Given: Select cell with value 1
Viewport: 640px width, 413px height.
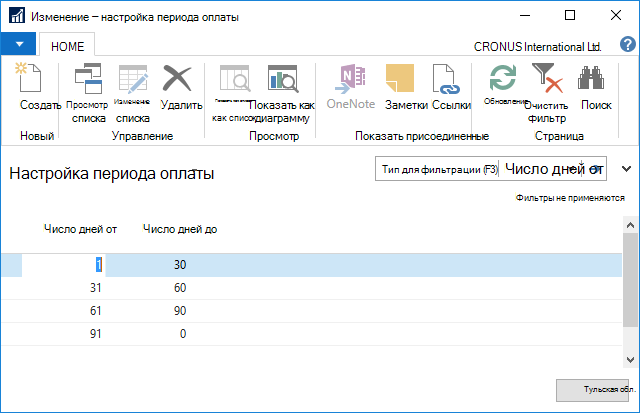Looking at the screenshot, I should click(x=64, y=265).
